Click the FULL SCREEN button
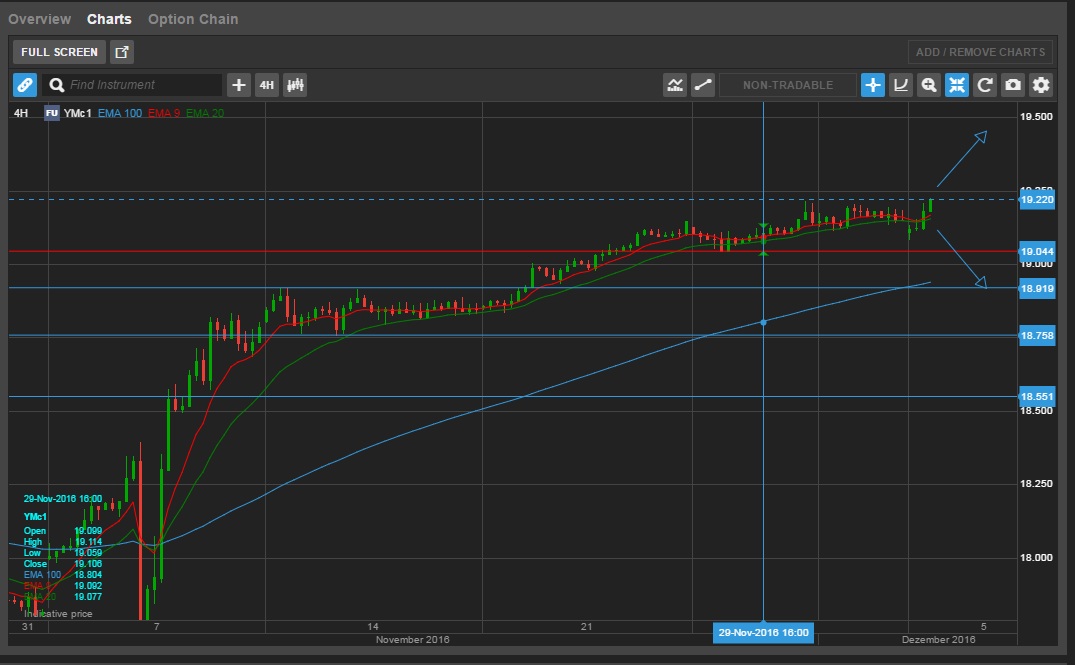Image resolution: width=1077 pixels, height=665 pixels. (58, 52)
